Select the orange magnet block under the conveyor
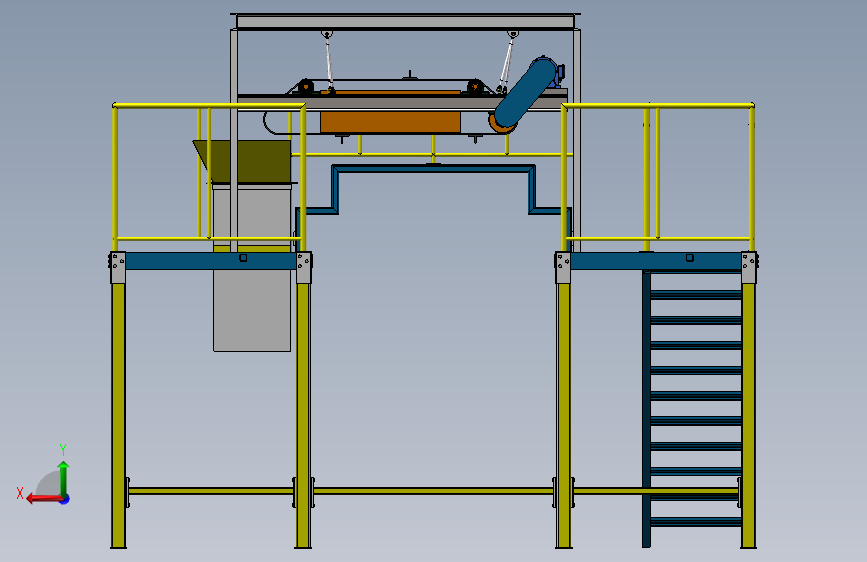Viewport: 867px width, 562px height. [x=390, y=122]
